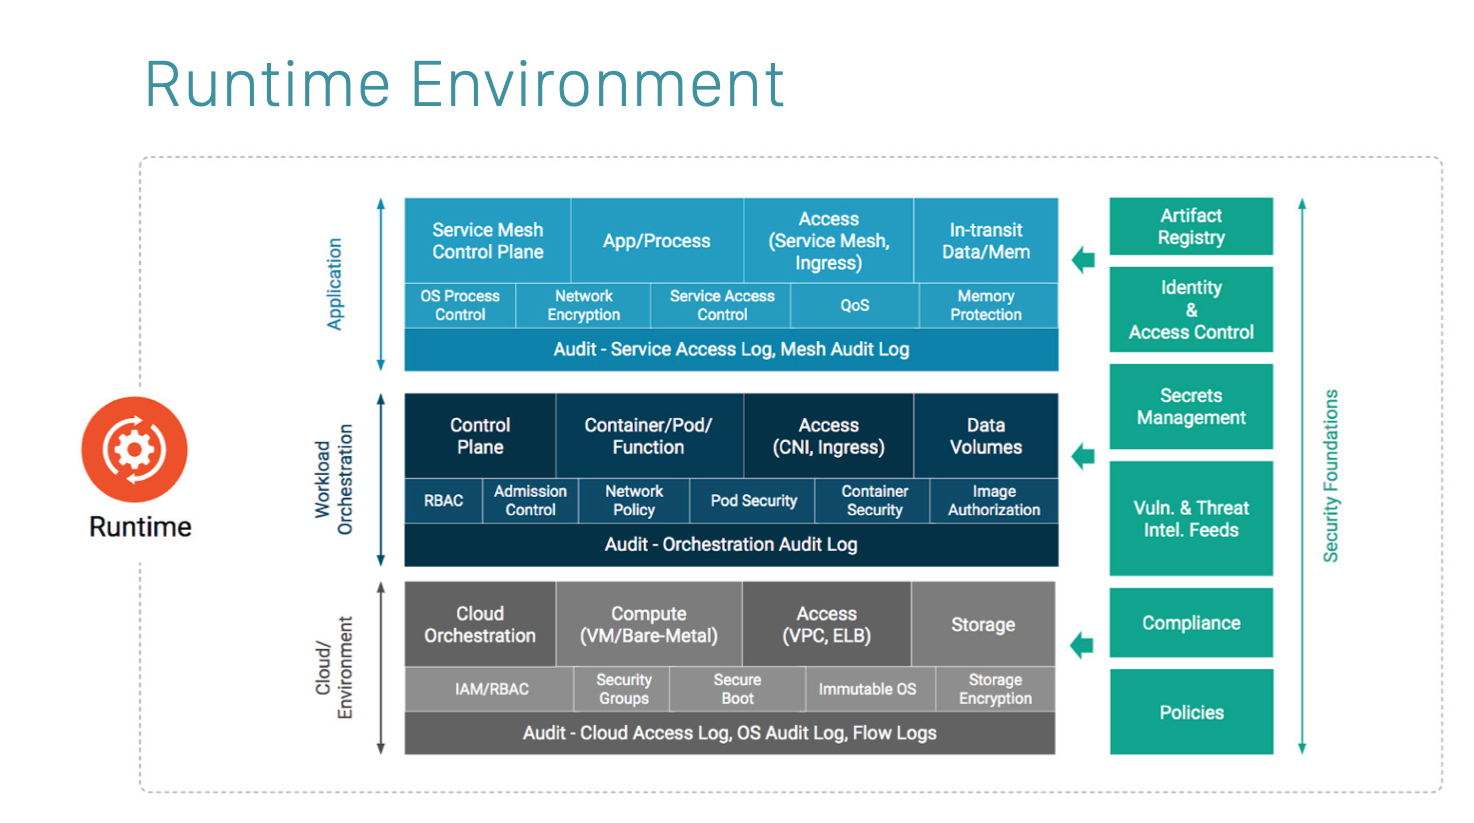The width and height of the screenshot is (1474, 823).
Task: Select the Artifact Registry box
Action: (x=1190, y=226)
